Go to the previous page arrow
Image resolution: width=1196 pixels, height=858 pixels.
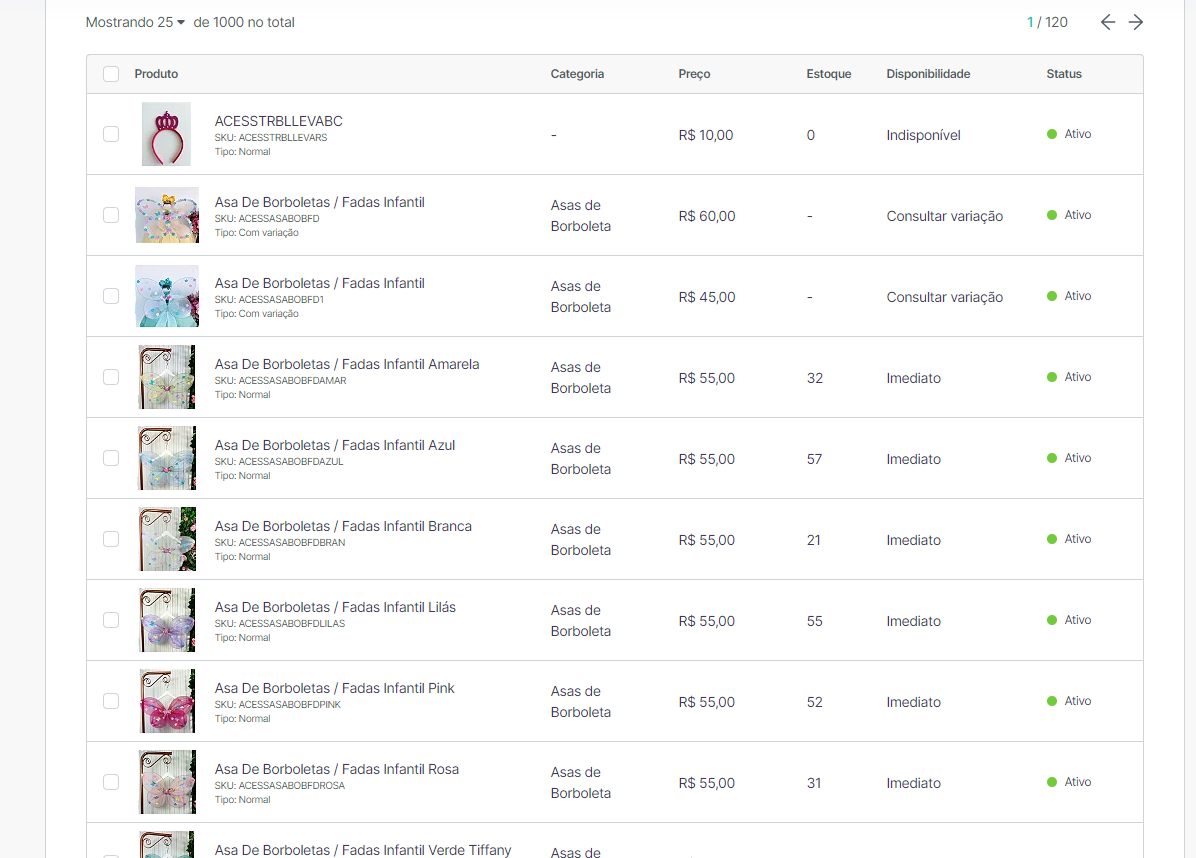pyautogui.click(x=1108, y=22)
